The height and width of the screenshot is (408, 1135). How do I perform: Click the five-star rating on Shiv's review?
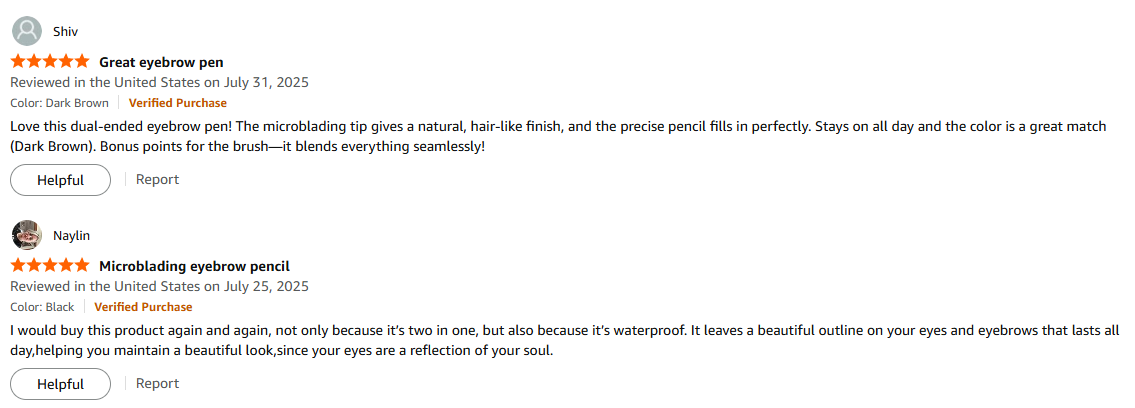click(x=50, y=62)
